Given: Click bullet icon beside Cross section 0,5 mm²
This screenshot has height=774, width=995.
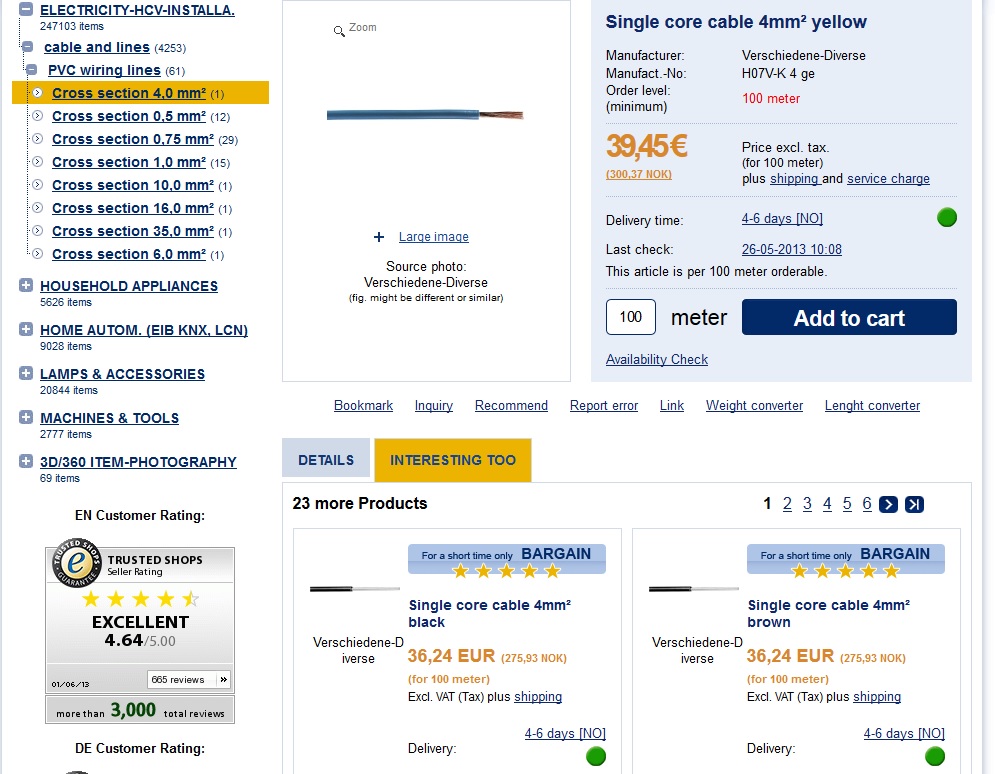Looking at the screenshot, I should (x=37, y=116).
